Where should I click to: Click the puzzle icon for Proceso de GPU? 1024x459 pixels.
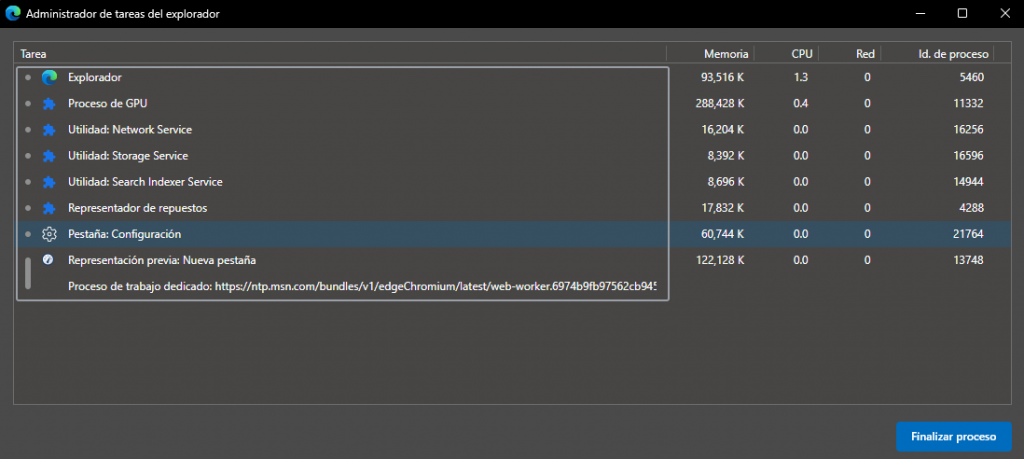(49, 104)
